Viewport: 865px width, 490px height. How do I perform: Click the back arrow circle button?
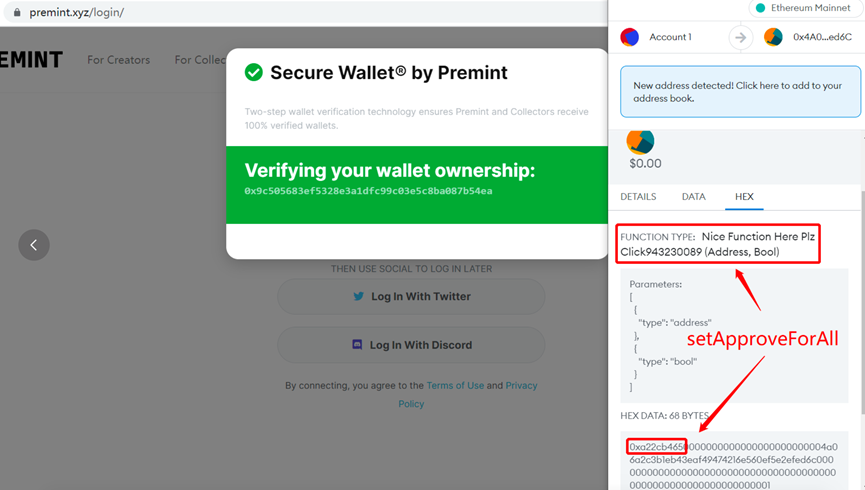tap(34, 245)
